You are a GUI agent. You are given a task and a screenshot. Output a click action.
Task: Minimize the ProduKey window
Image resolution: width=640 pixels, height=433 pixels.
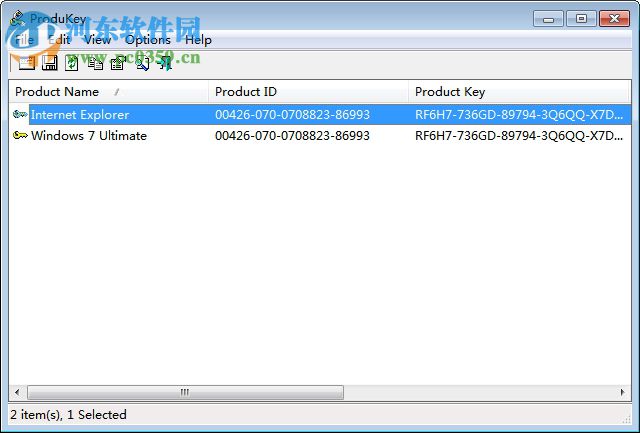click(548, 19)
